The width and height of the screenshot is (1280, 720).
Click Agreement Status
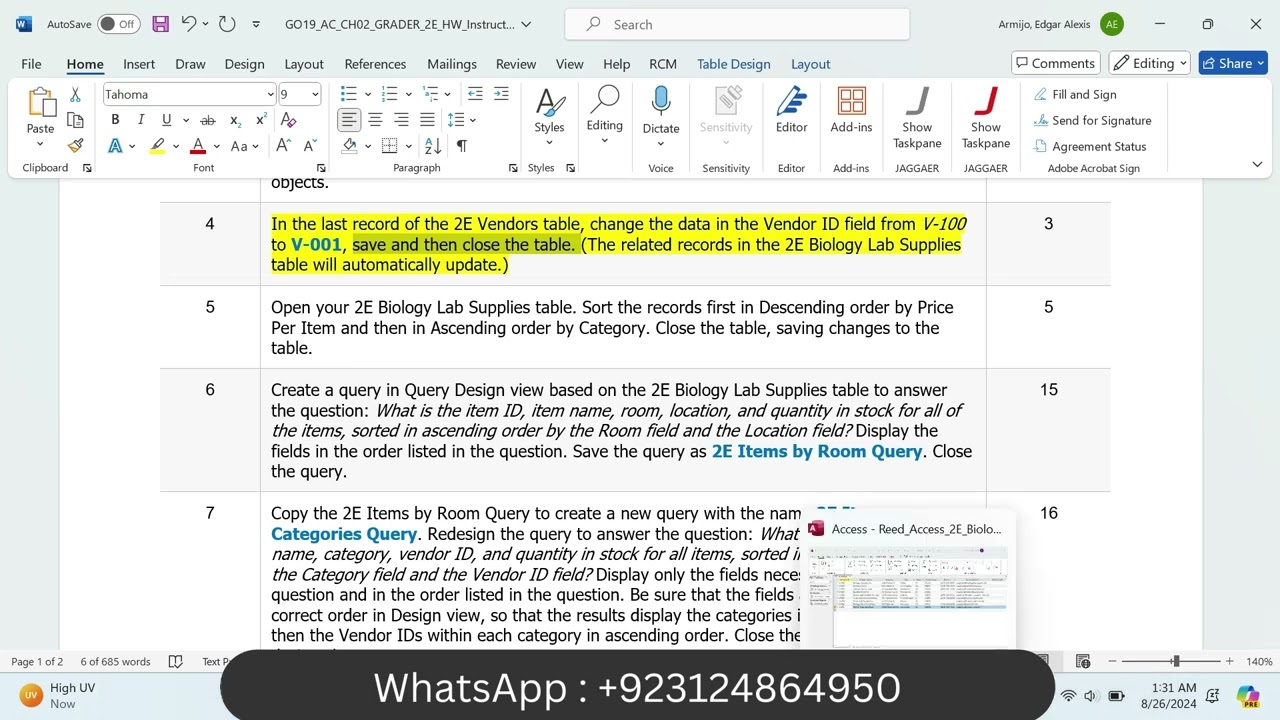[x=1088, y=146]
